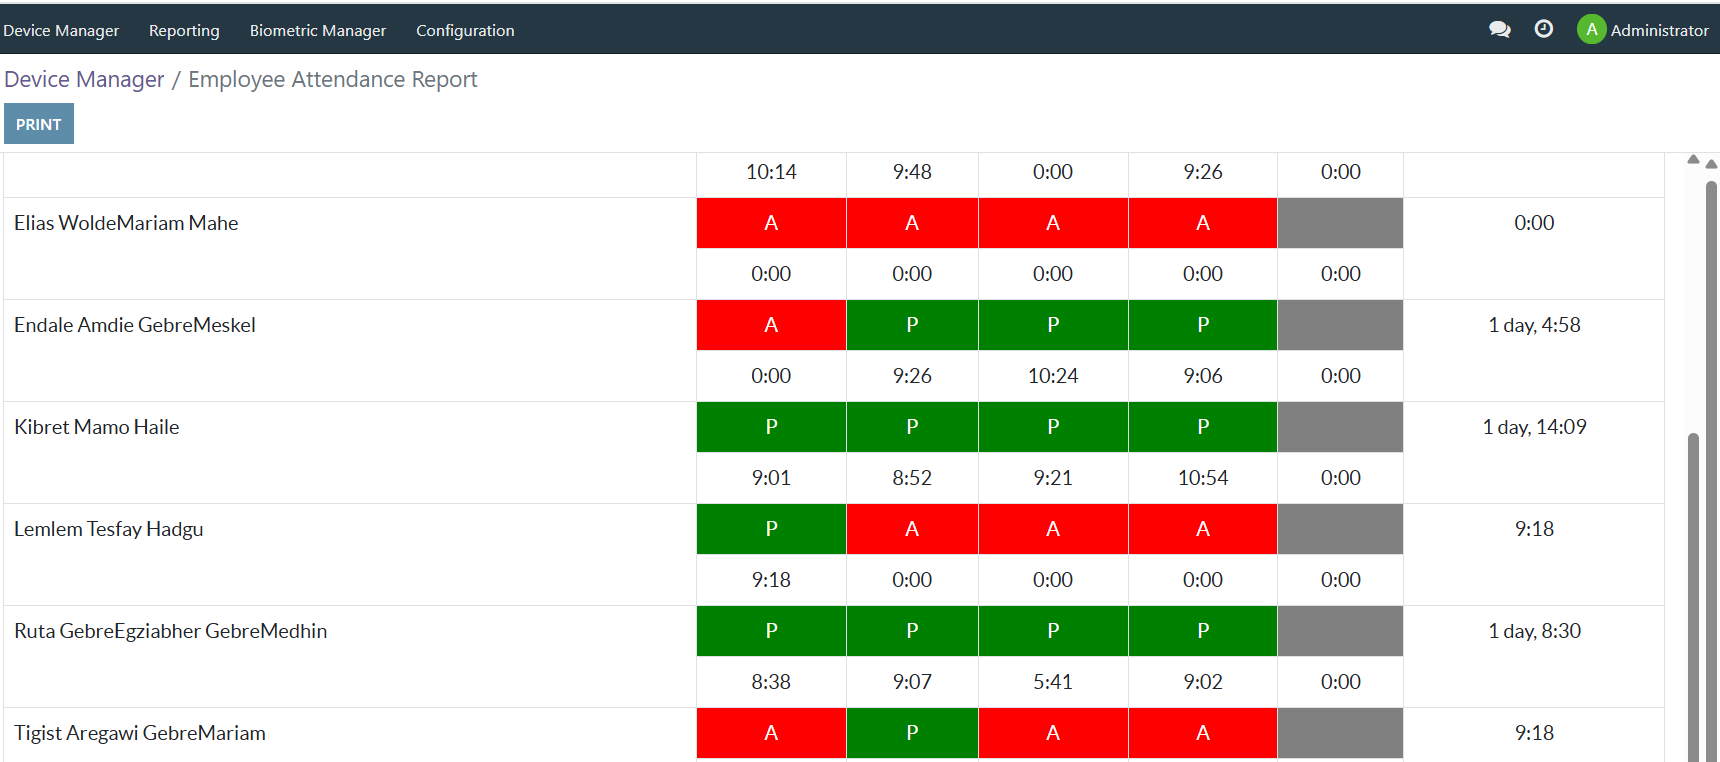Click the 5:41 time cell
The width and height of the screenshot is (1720, 762).
click(1053, 682)
